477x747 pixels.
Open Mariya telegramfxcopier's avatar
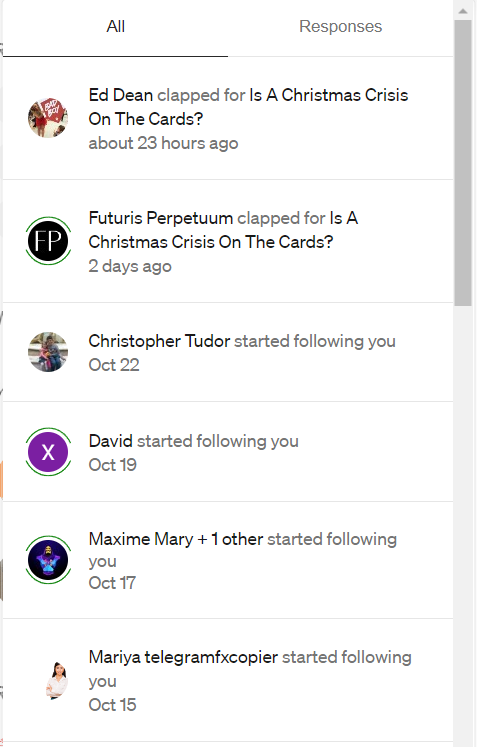coord(56,680)
